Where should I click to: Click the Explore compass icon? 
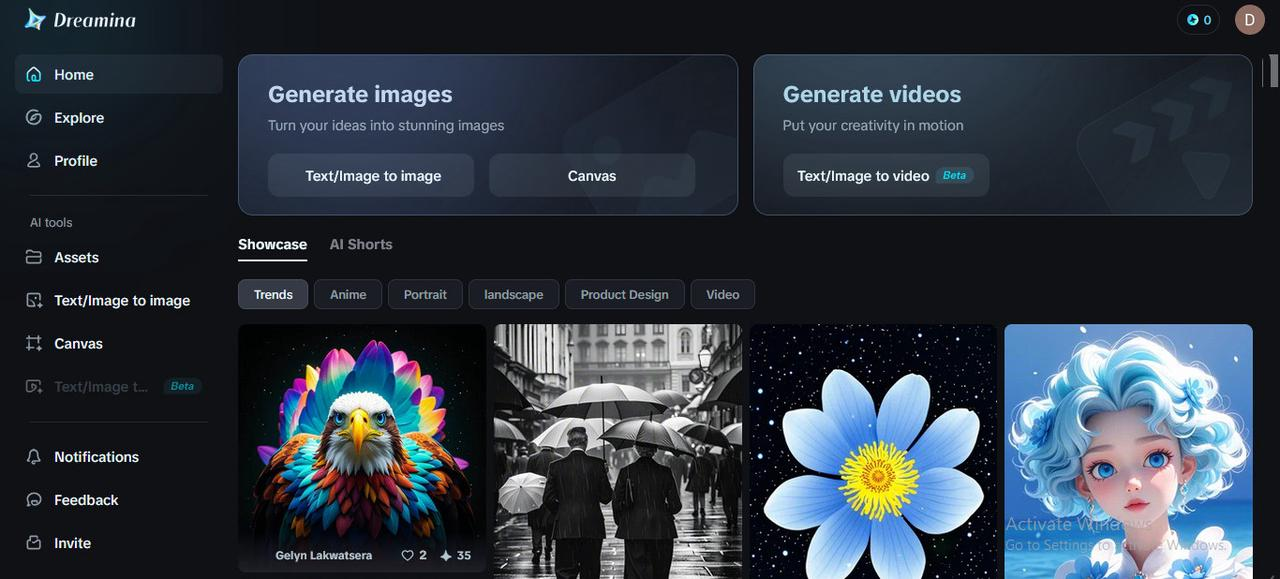34,117
